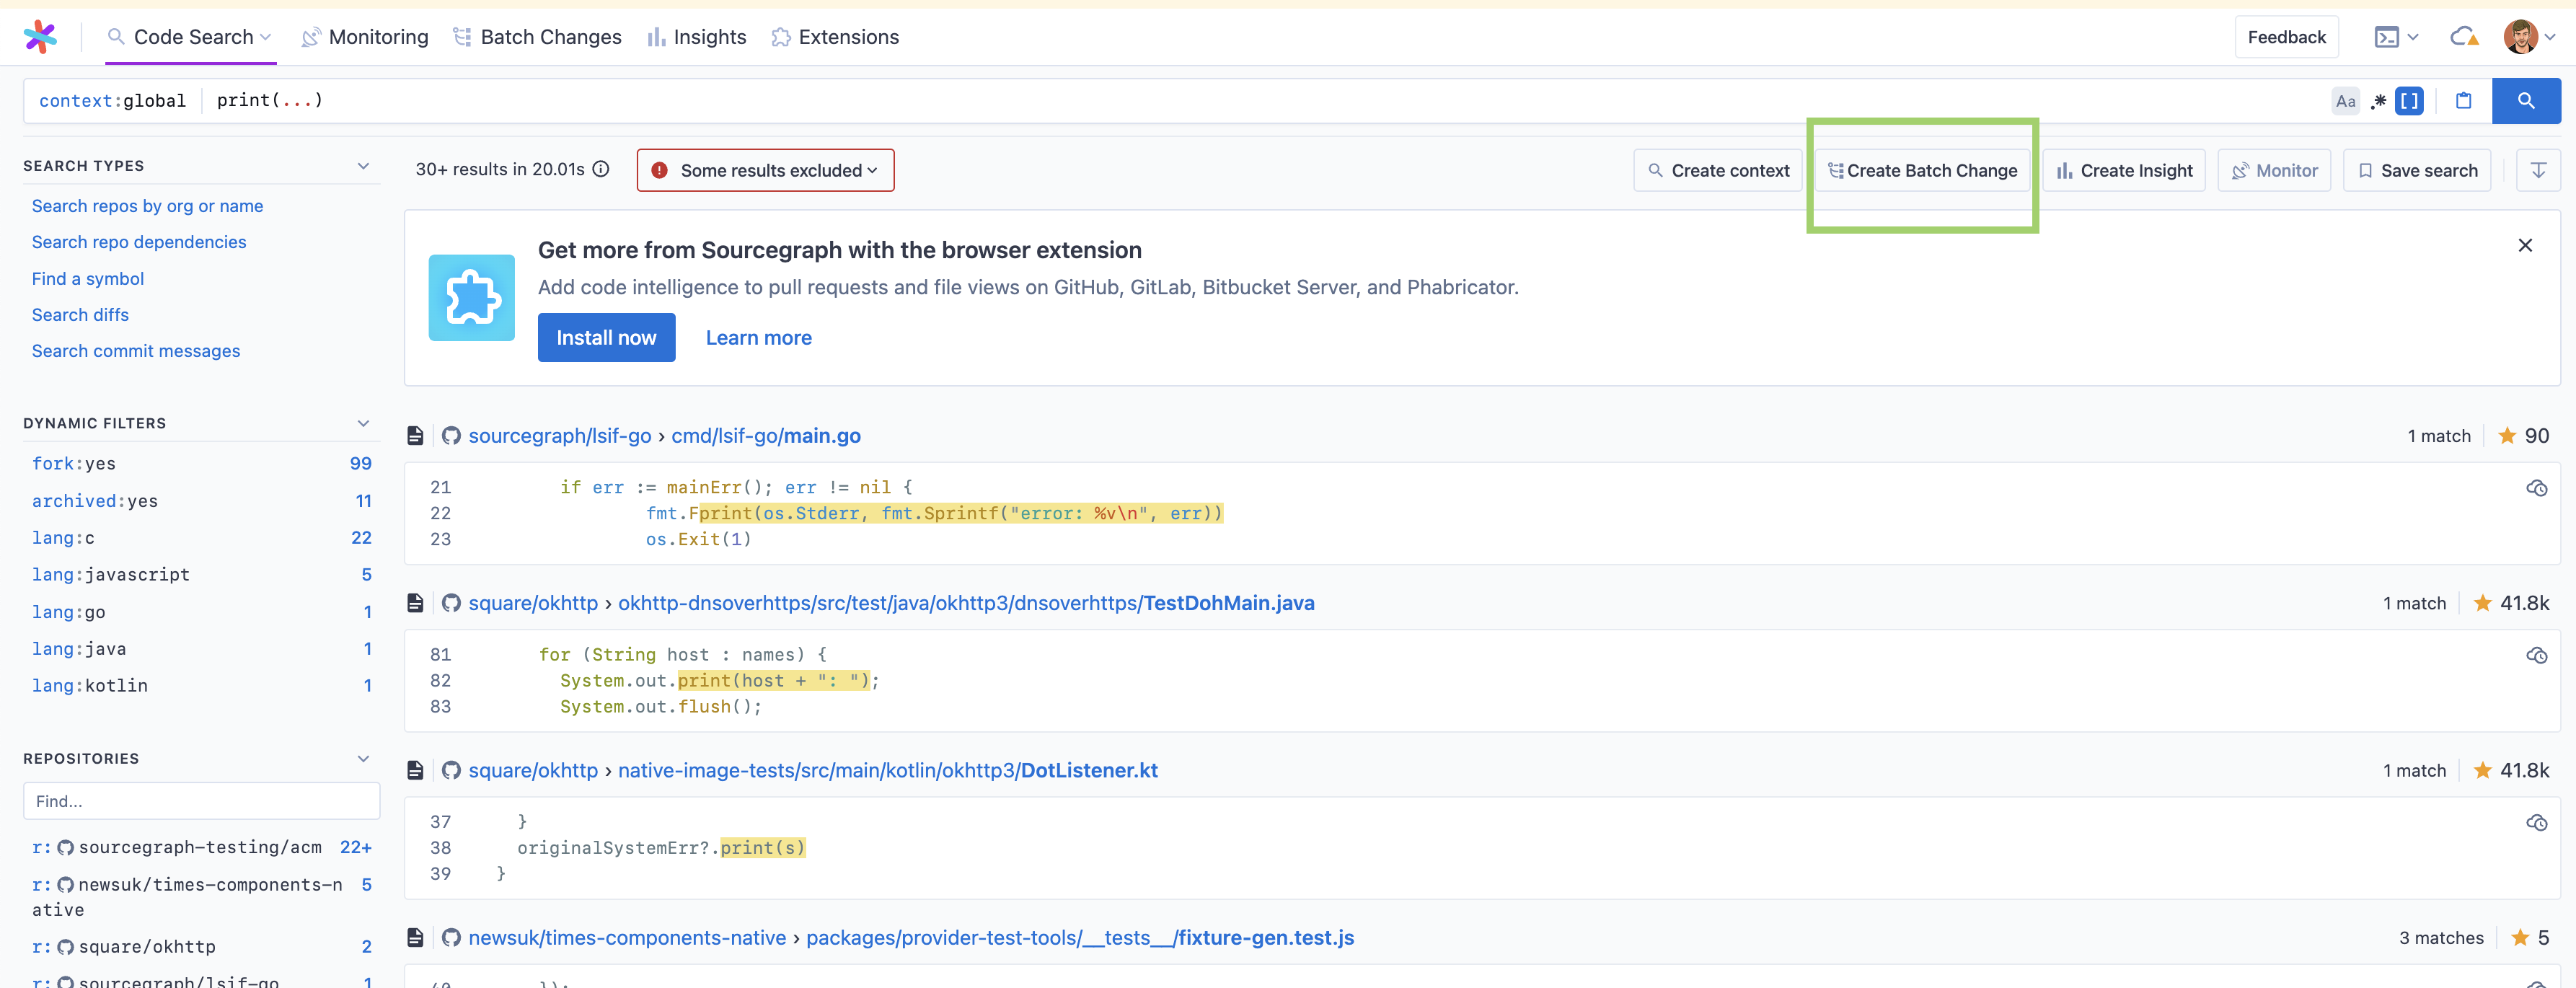This screenshot has height=988, width=2576.
Task: Click the Sourcegraph logo icon
Action: pyautogui.click(x=40, y=37)
